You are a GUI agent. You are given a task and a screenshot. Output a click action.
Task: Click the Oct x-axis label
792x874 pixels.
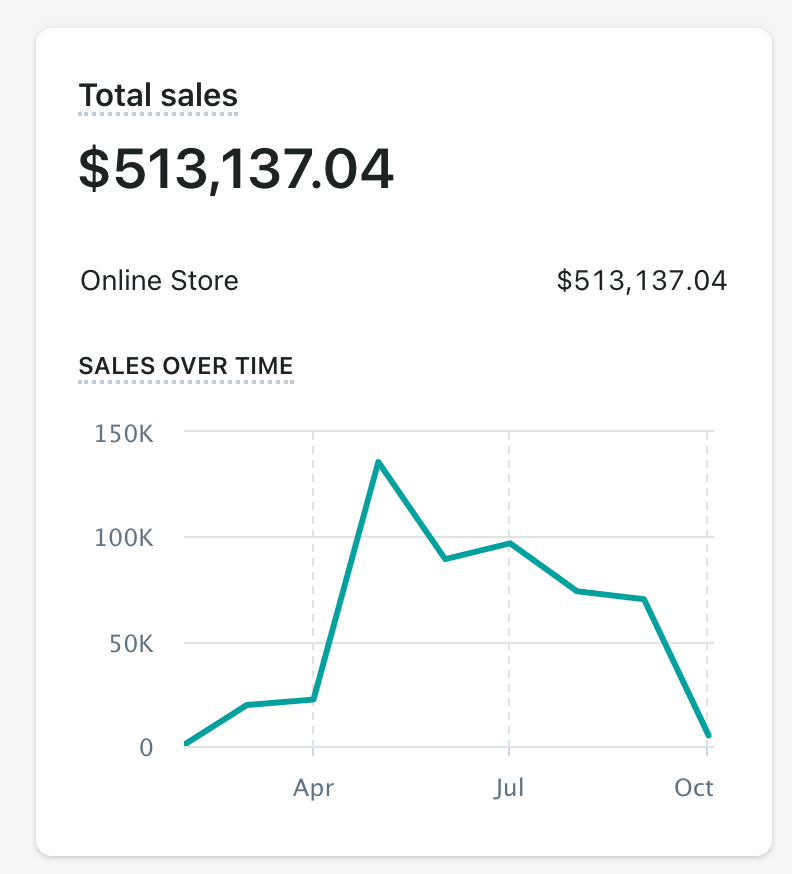click(x=694, y=788)
